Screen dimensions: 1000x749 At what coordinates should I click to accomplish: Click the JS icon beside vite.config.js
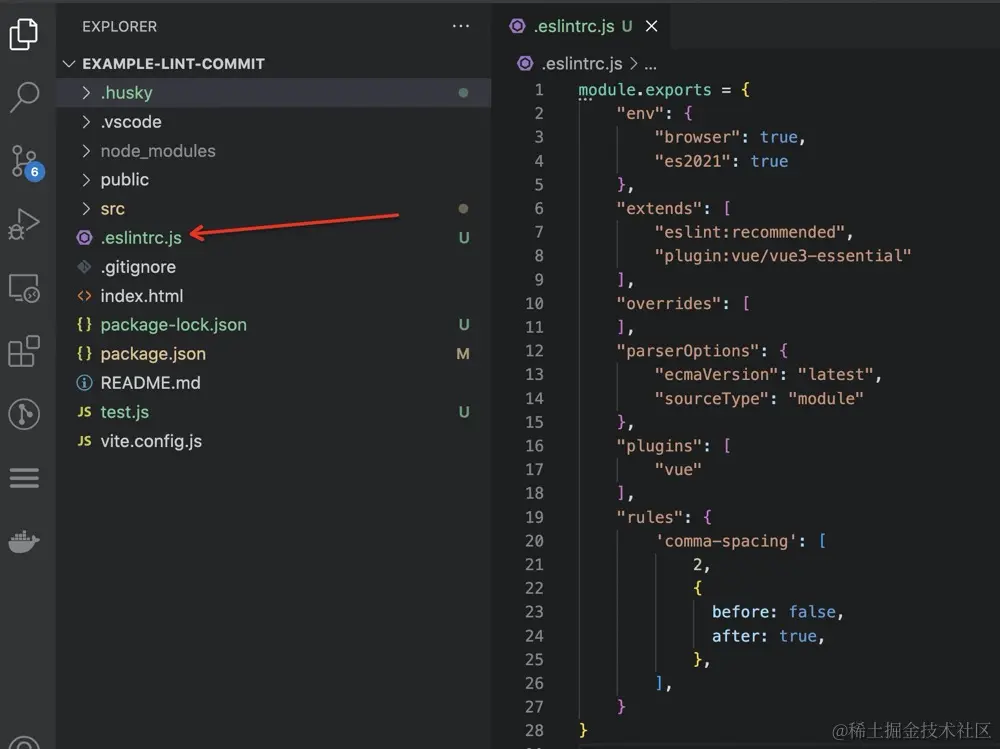[x=84, y=441]
